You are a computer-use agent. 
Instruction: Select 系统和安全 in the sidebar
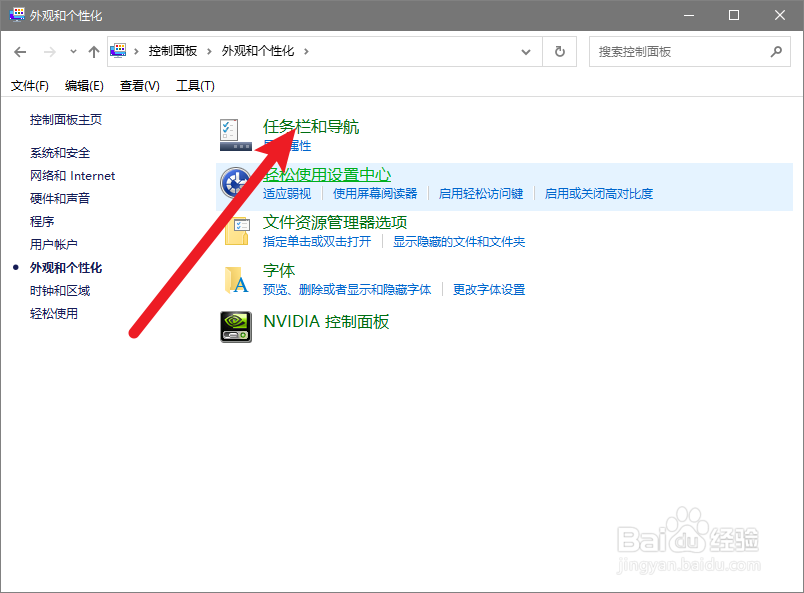click(x=60, y=152)
